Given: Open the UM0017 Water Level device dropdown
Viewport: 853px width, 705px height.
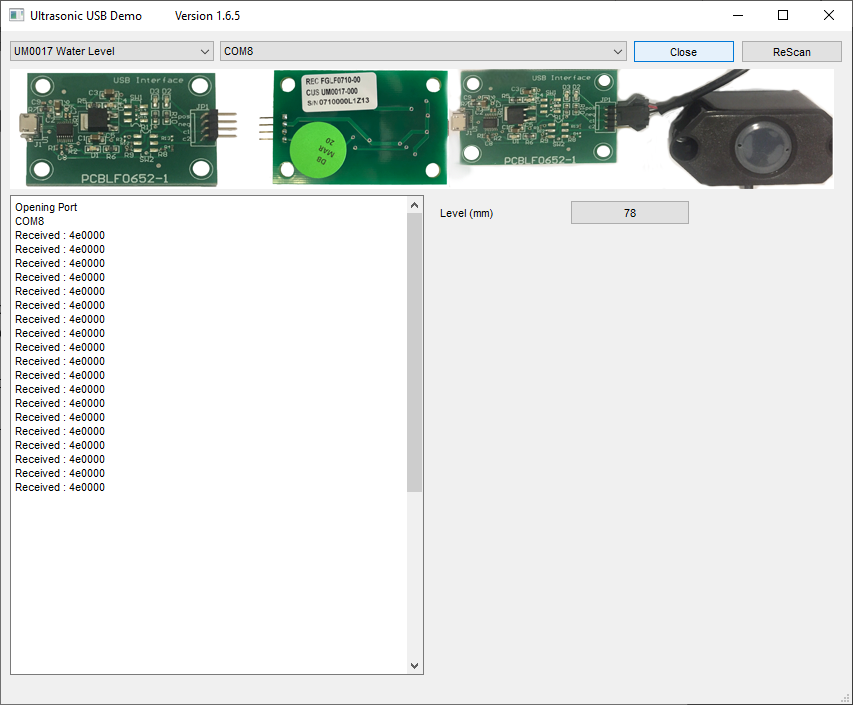Looking at the screenshot, I should [x=112, y=52].
